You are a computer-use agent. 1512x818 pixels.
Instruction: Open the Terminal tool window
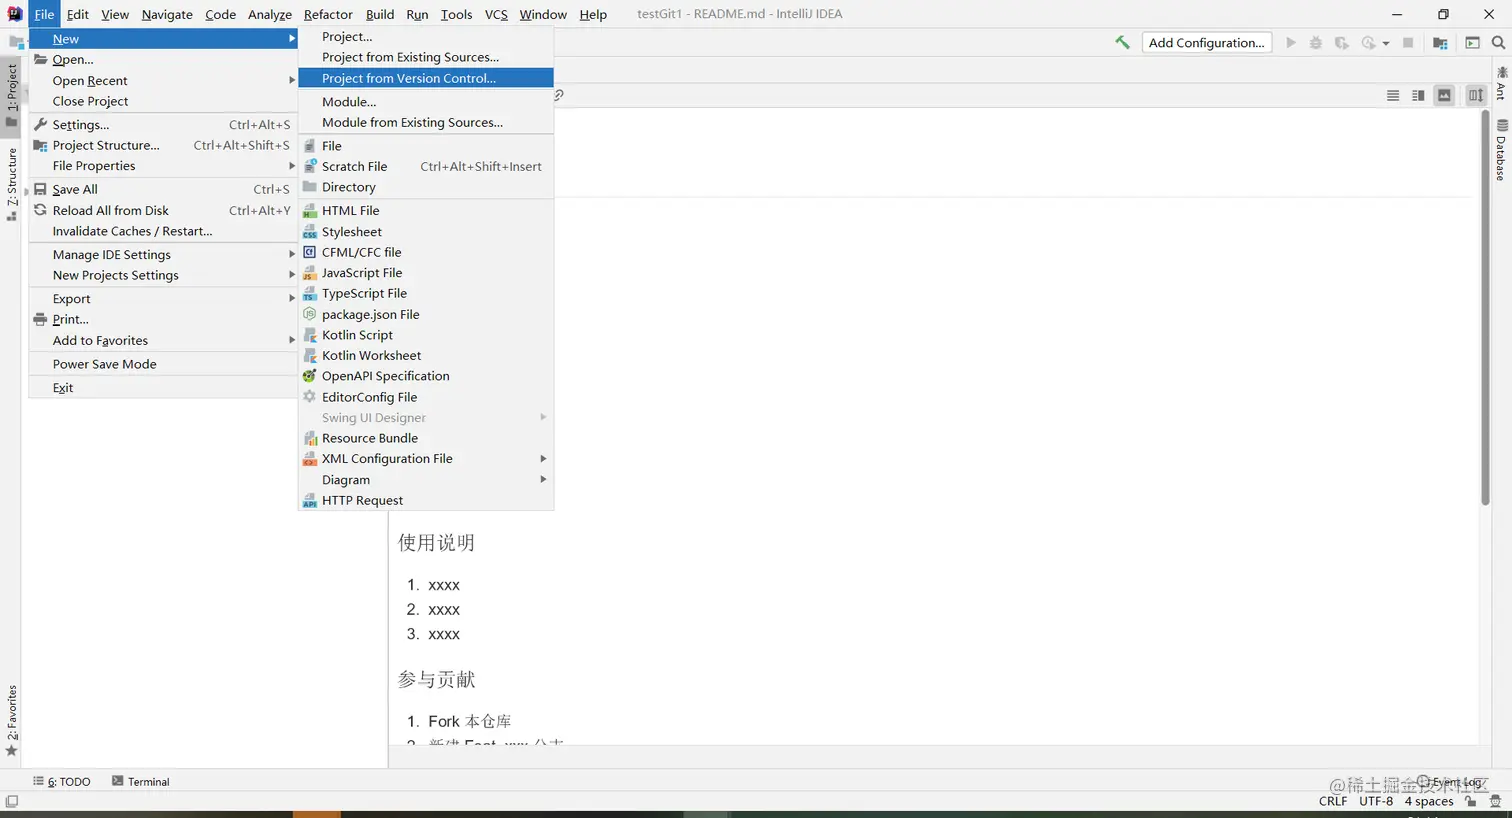pos(141,782)
